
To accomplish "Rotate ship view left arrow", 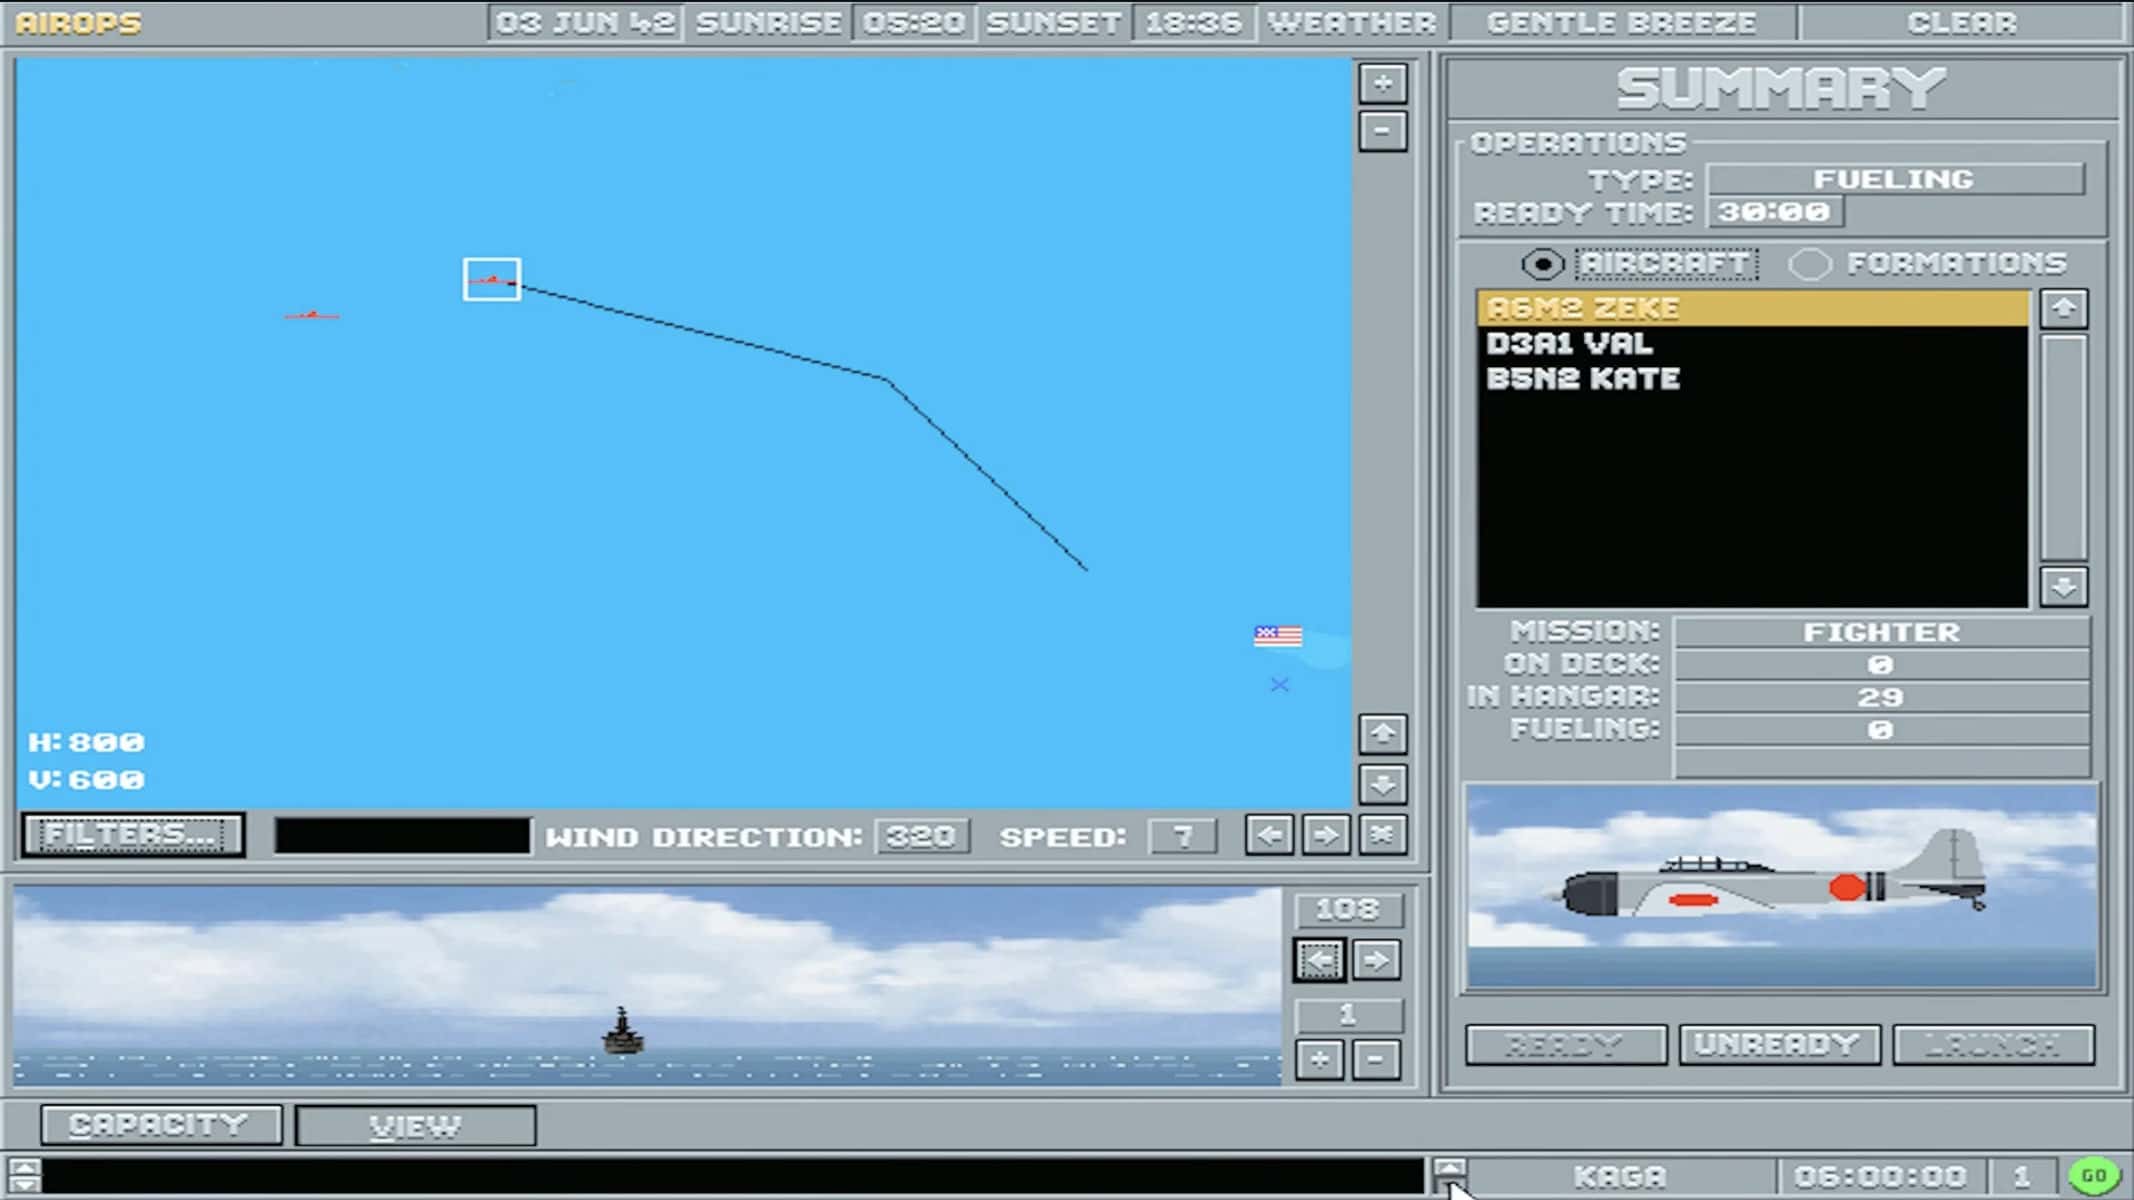I will coord(1320,961).
